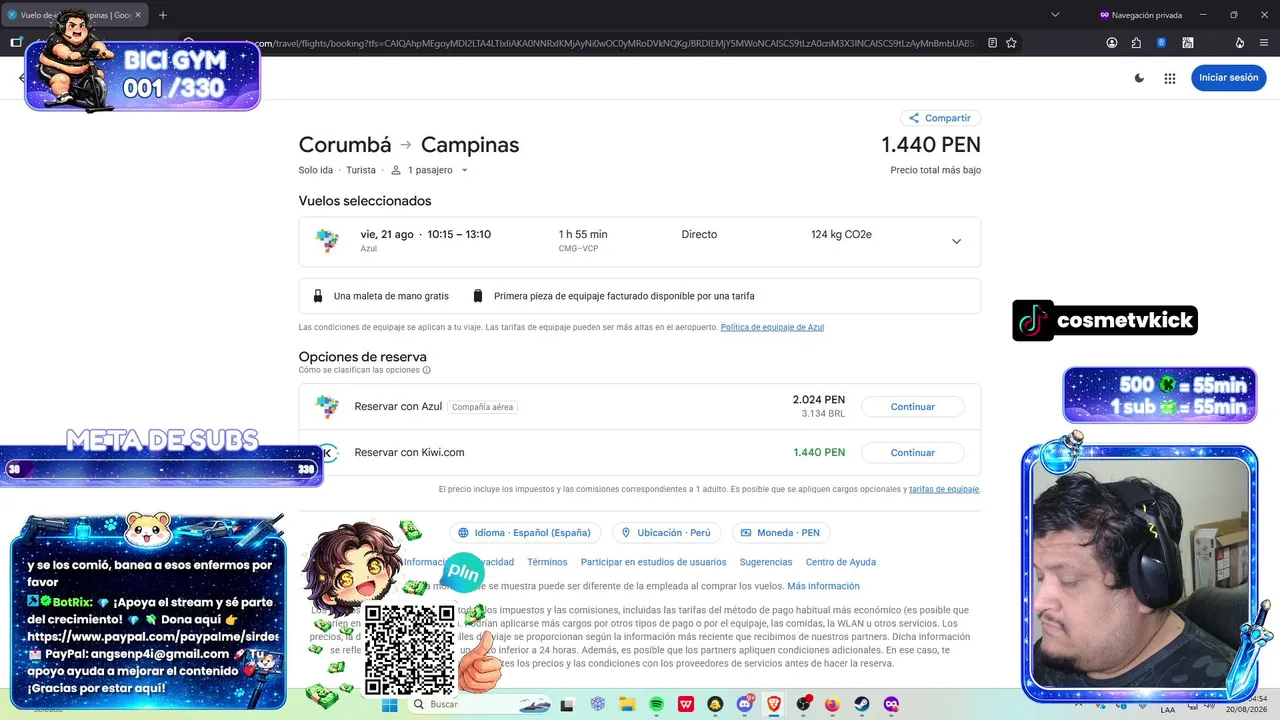
Task: Open the Centro de Ayuda link
Action: coord(841,562)
